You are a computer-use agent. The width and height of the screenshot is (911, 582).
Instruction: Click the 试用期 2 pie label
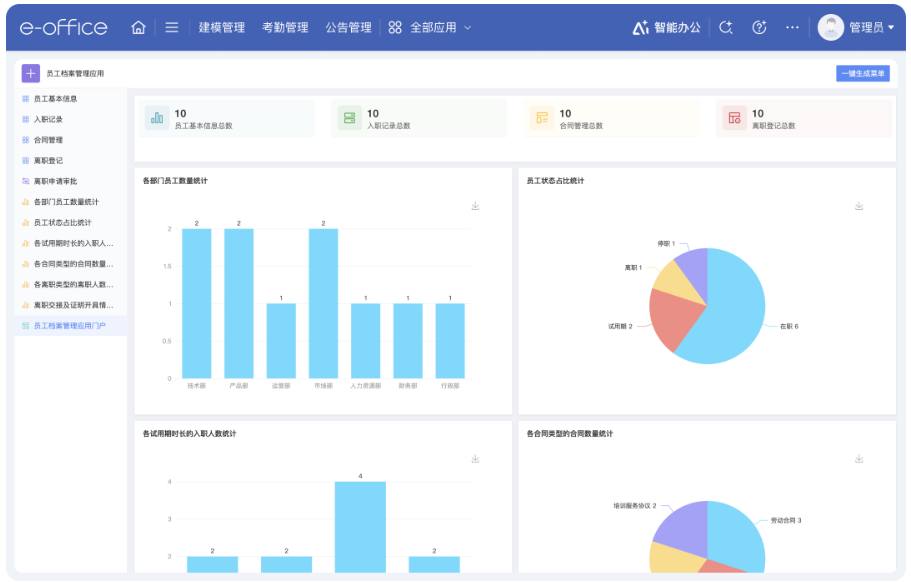(x=621, y=326)
